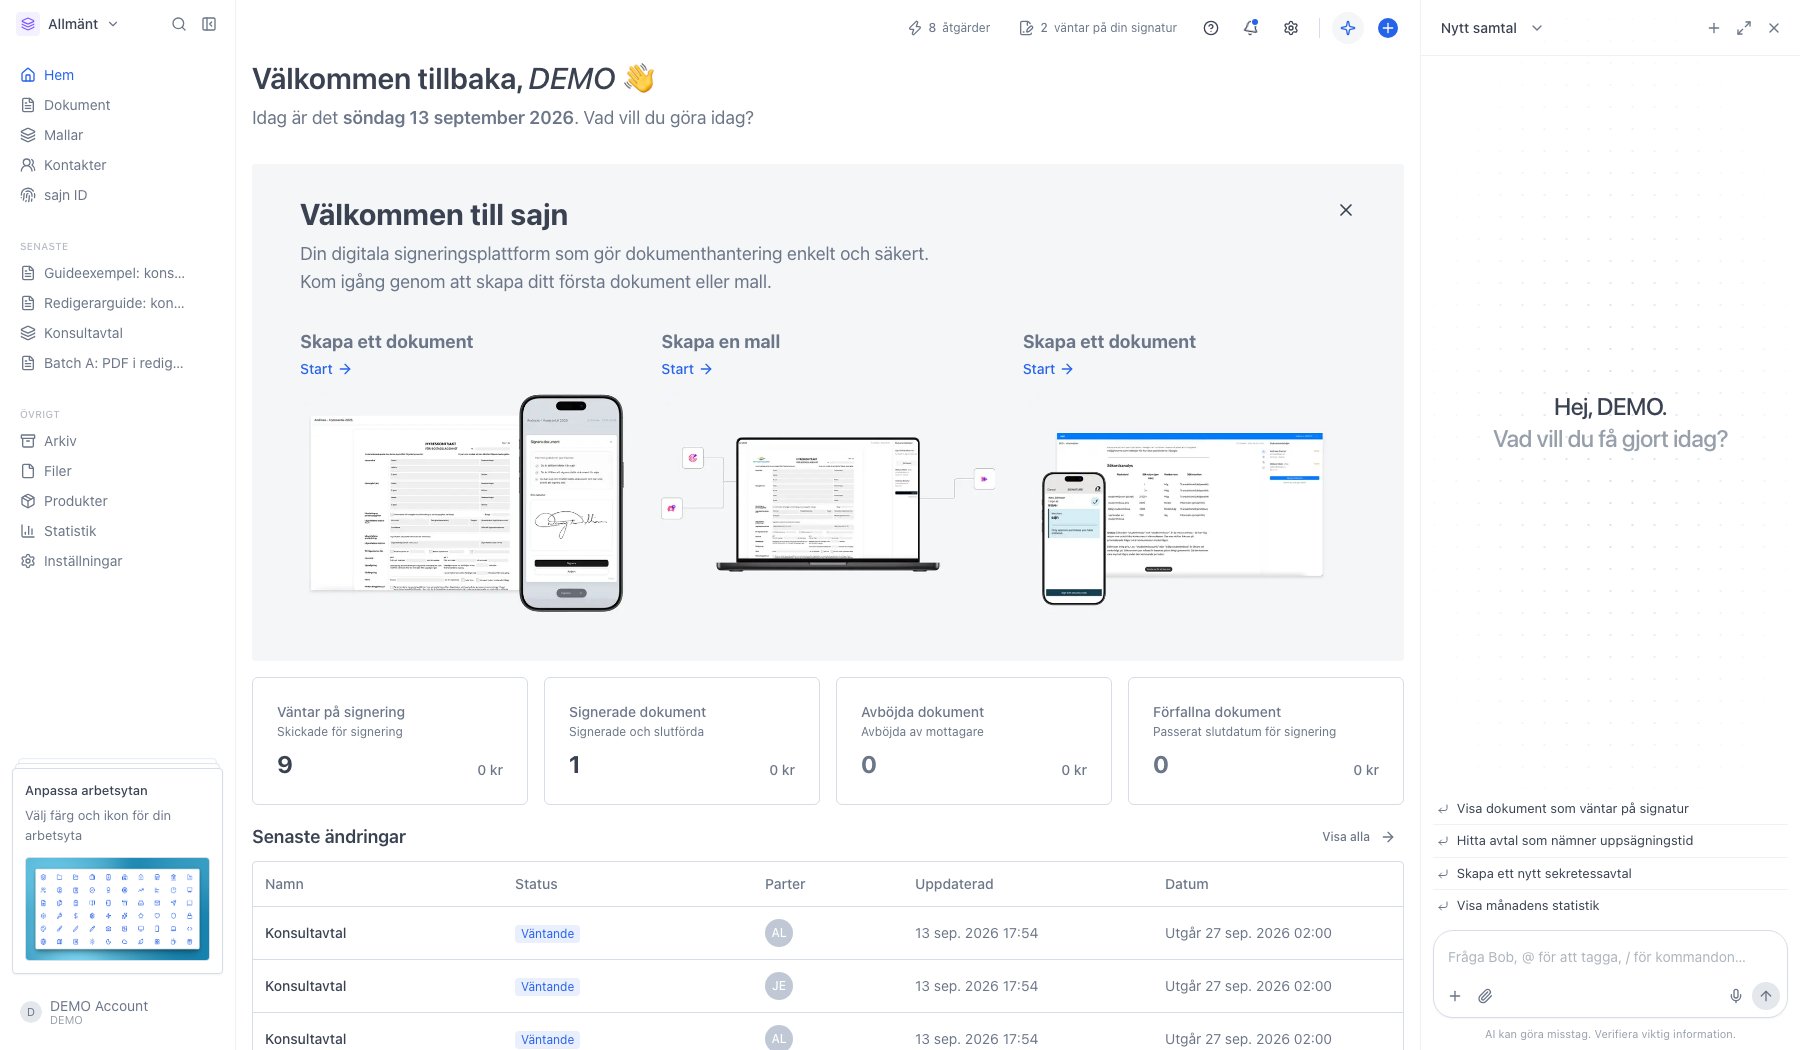This screenshot has height=1050, width=1800.
Task: Open sajn ID in sidebar
Action: 117,195
